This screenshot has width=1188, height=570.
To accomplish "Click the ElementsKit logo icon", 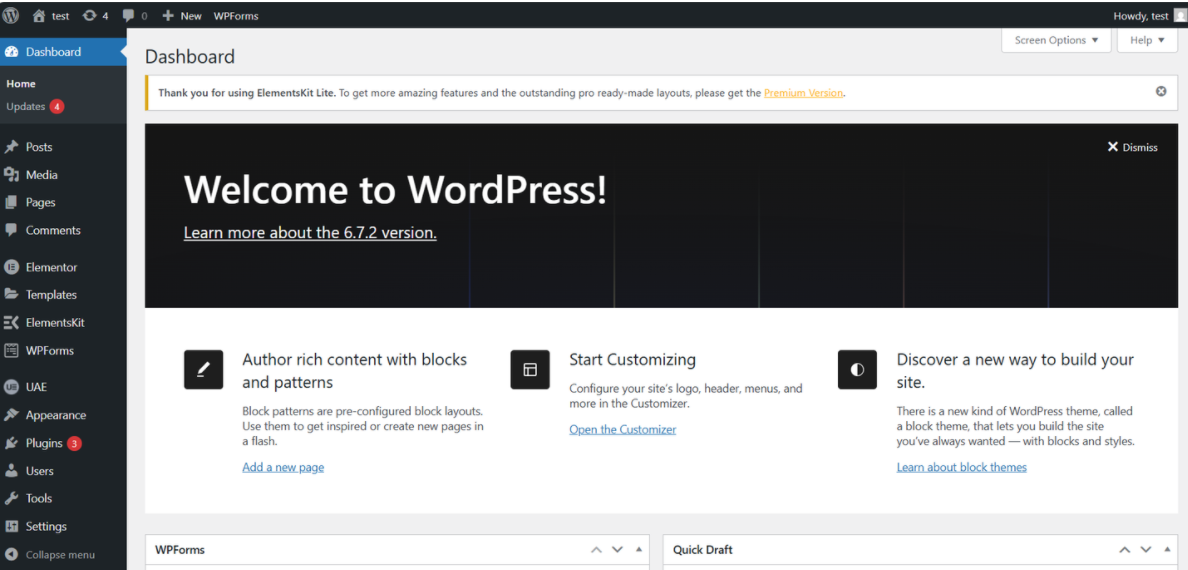I will point(11,323).
